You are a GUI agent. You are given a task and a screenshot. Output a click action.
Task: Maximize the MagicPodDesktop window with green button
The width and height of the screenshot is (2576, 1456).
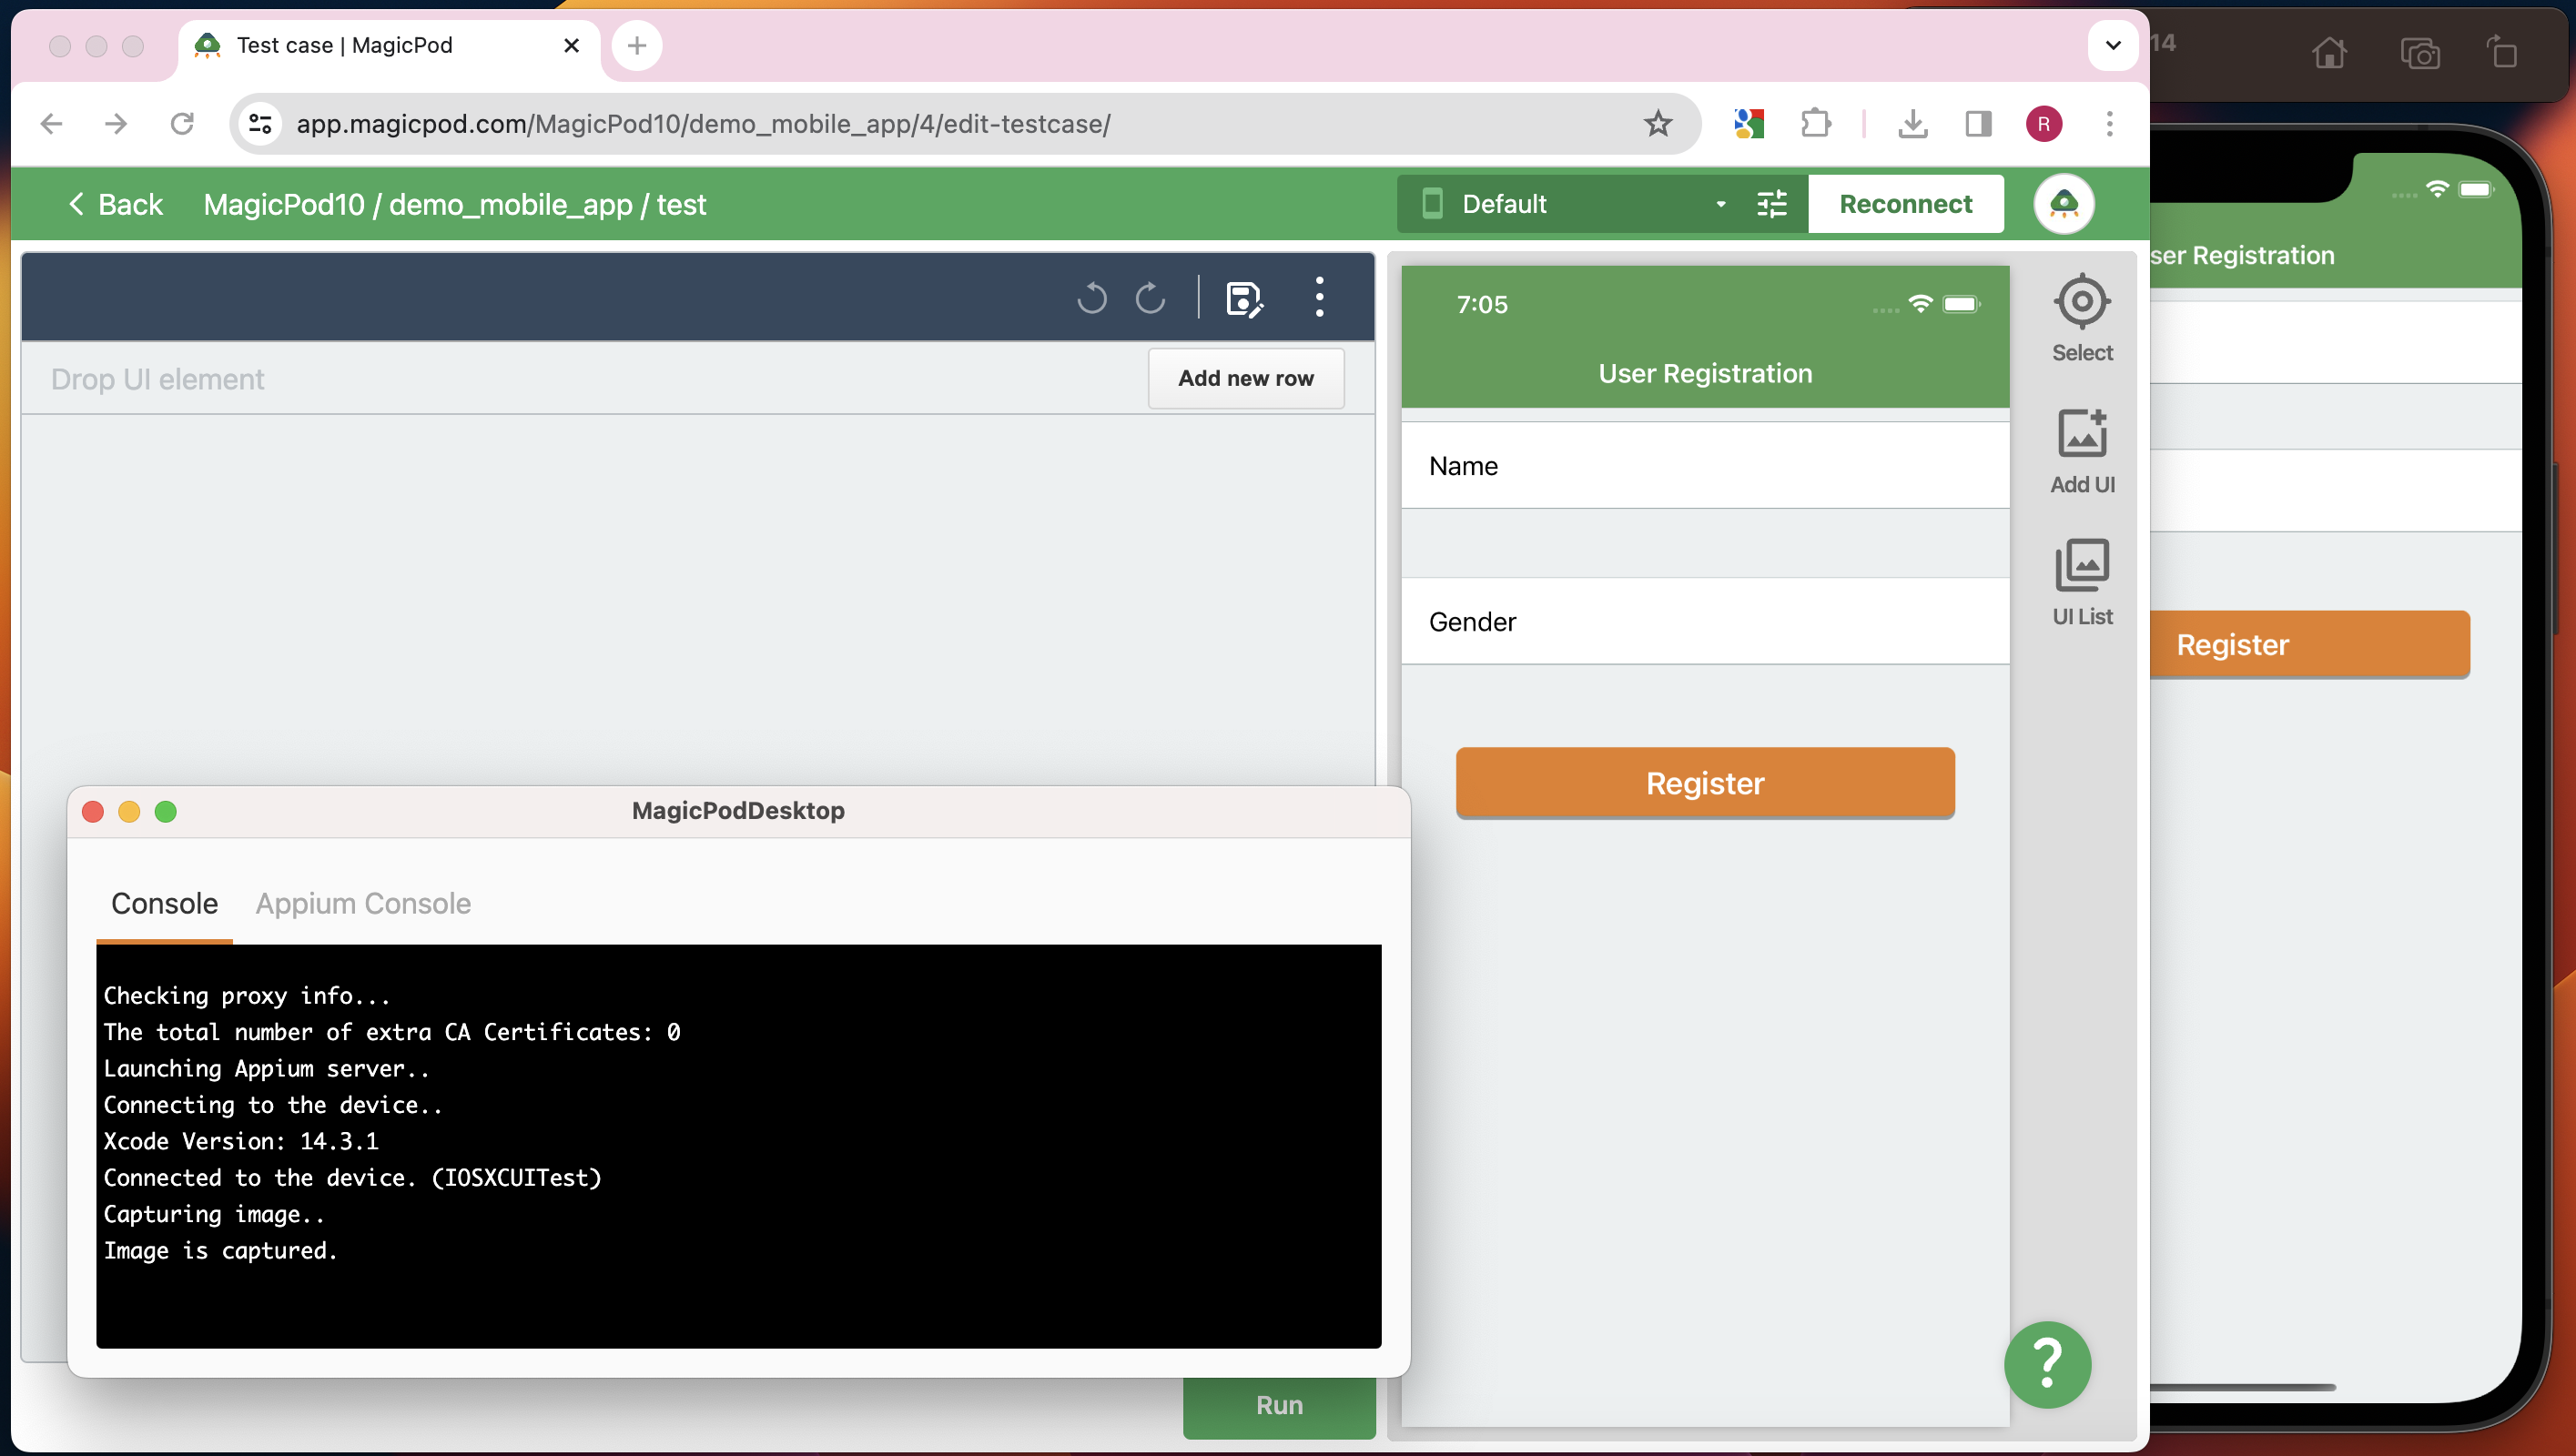pos(166,811)
